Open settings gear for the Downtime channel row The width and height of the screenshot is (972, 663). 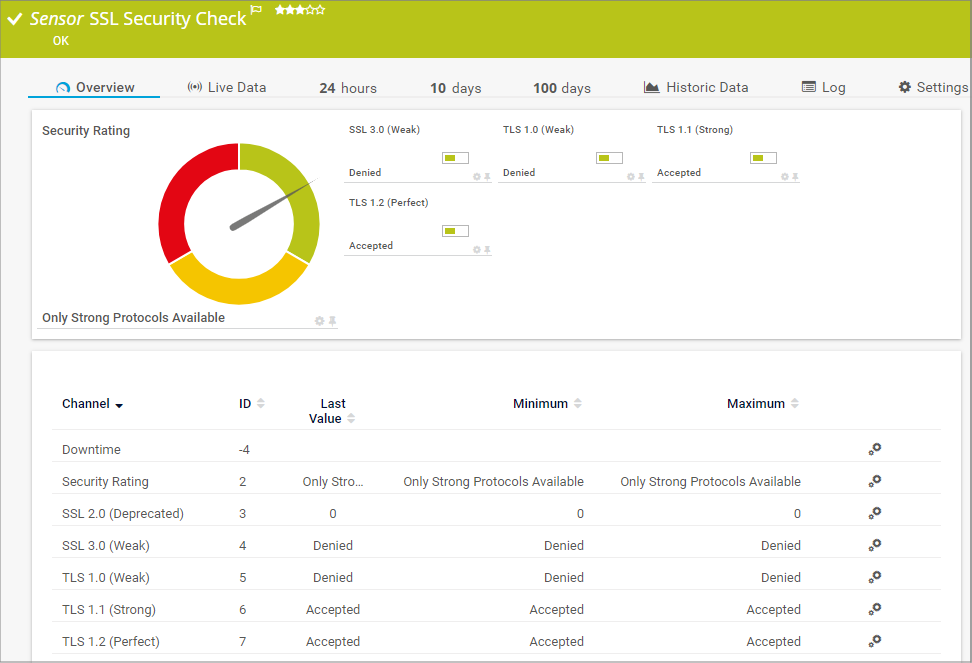(x=874, y=449)
